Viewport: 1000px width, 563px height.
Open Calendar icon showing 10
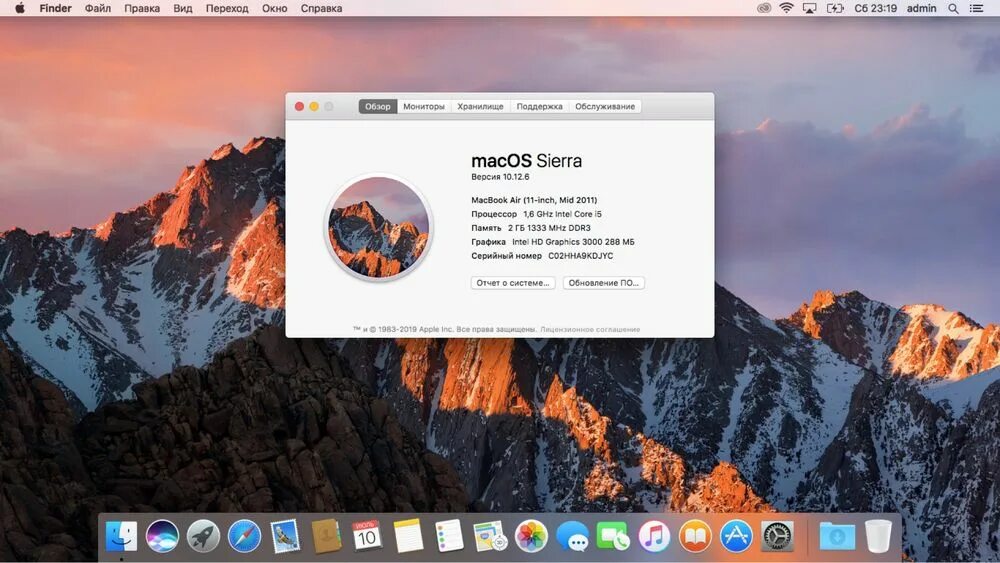click(x=367, y=536)
